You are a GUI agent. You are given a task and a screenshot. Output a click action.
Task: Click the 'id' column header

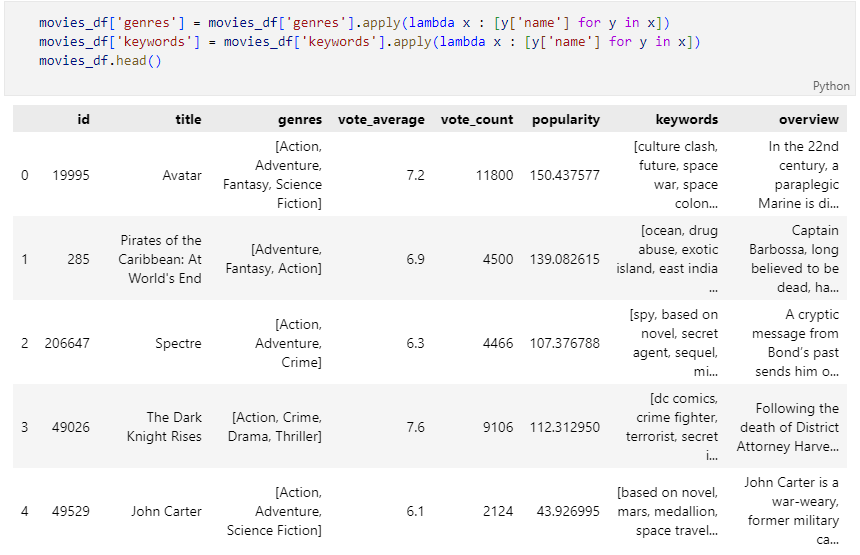click(83, 120)
